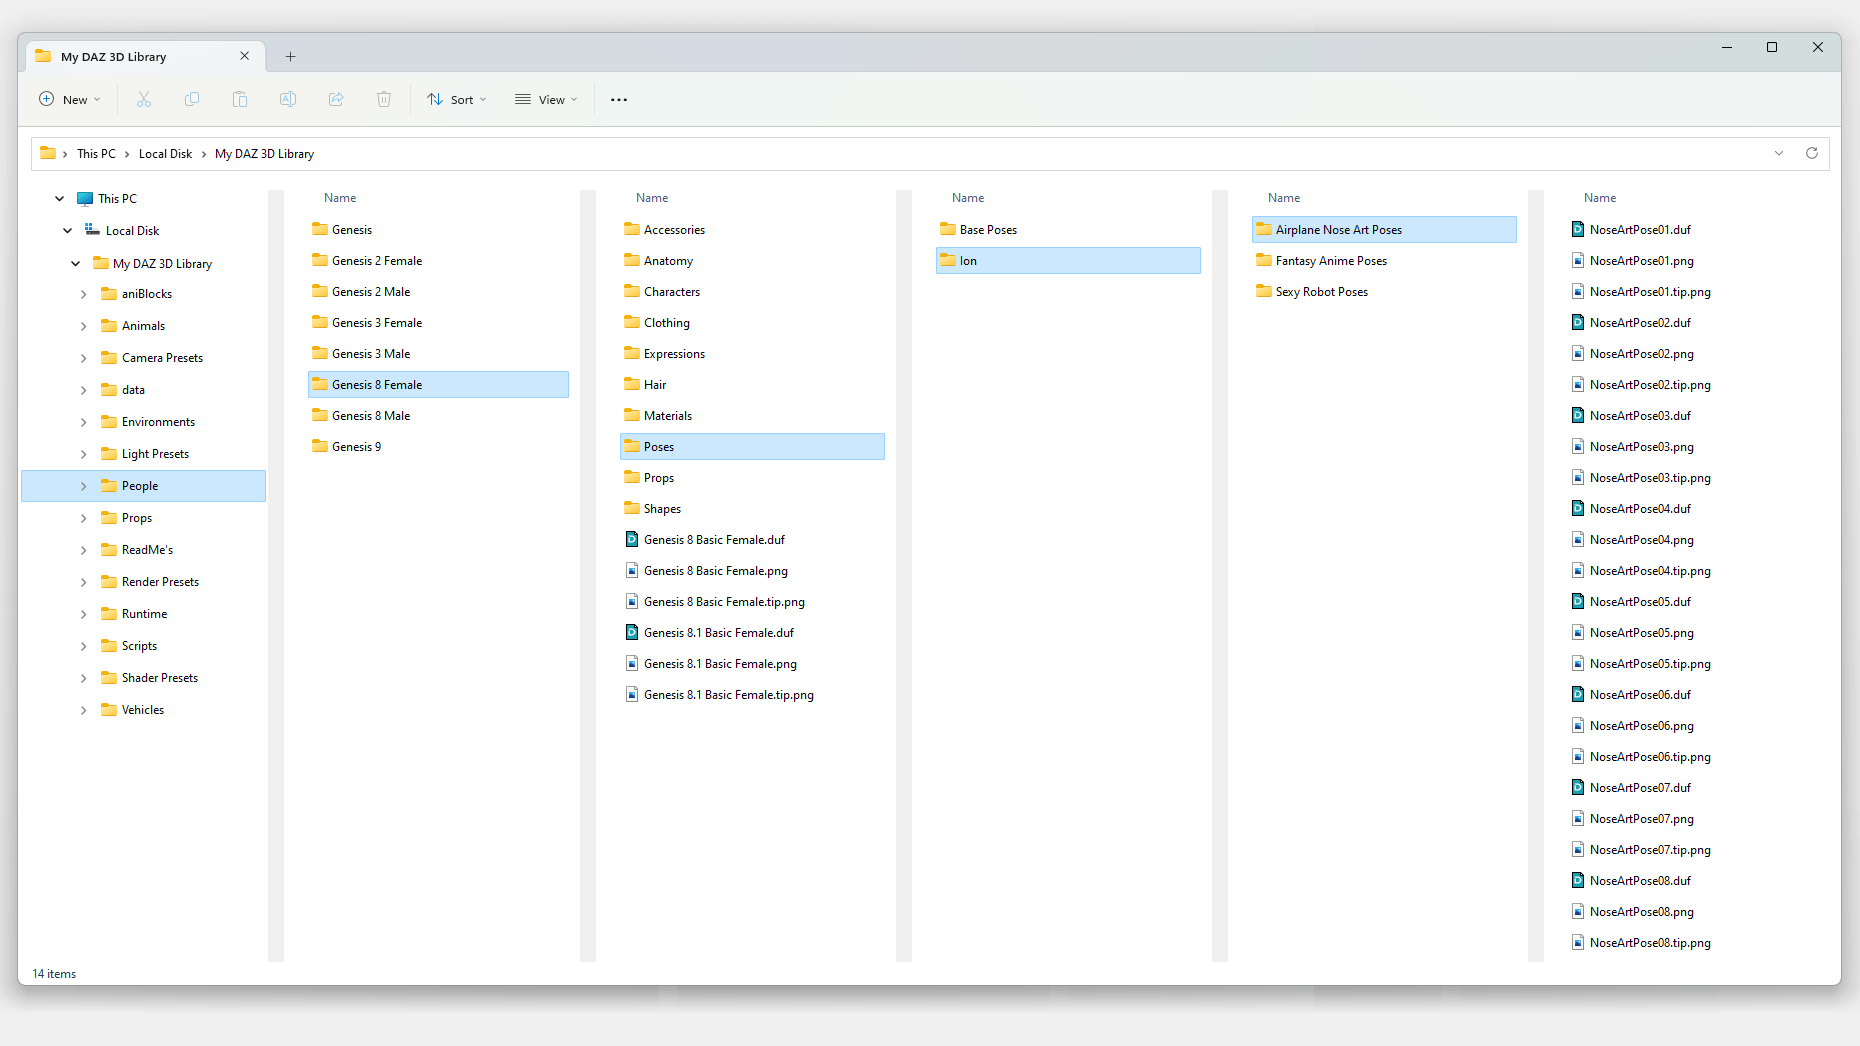Click the Poses folder icon
The height and width of the screenshot is (1046, 1860).
[x=632, y=446]
